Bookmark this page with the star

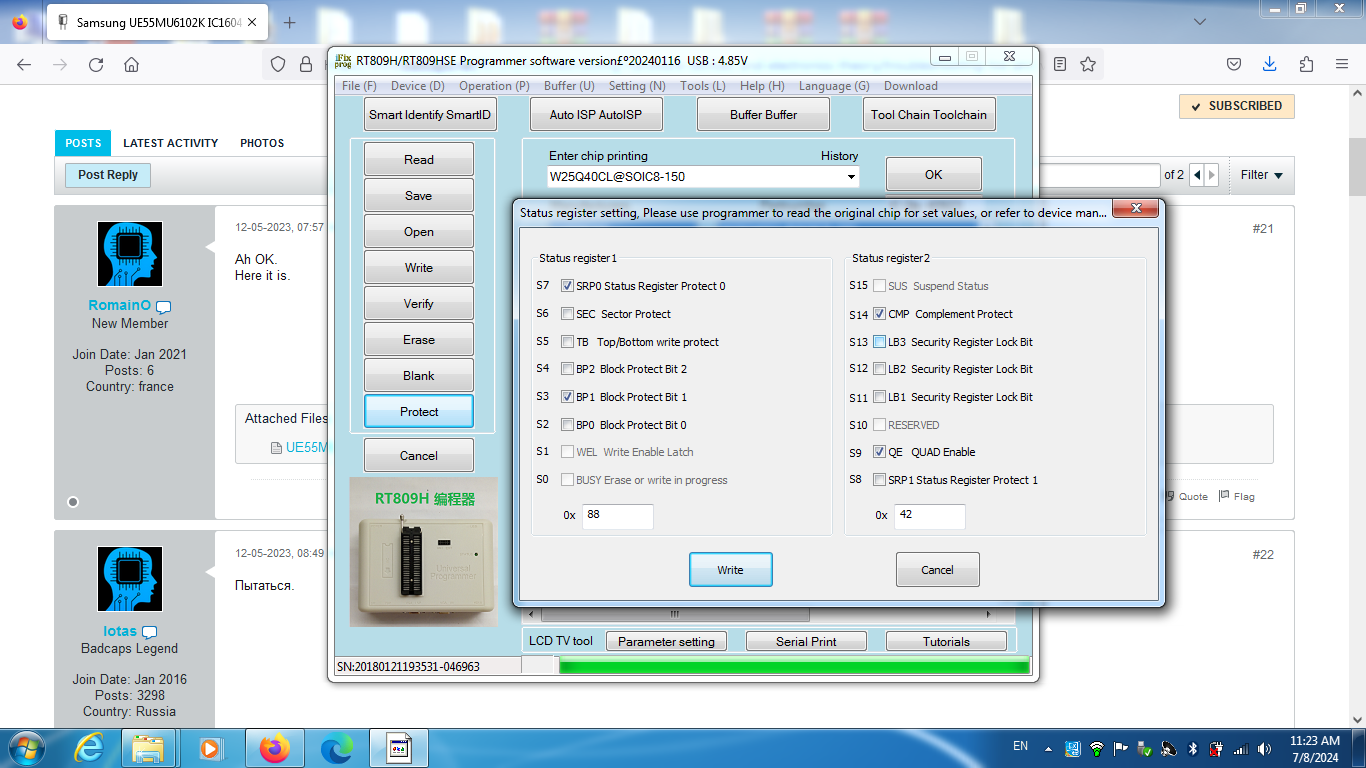coord(1088,64)
